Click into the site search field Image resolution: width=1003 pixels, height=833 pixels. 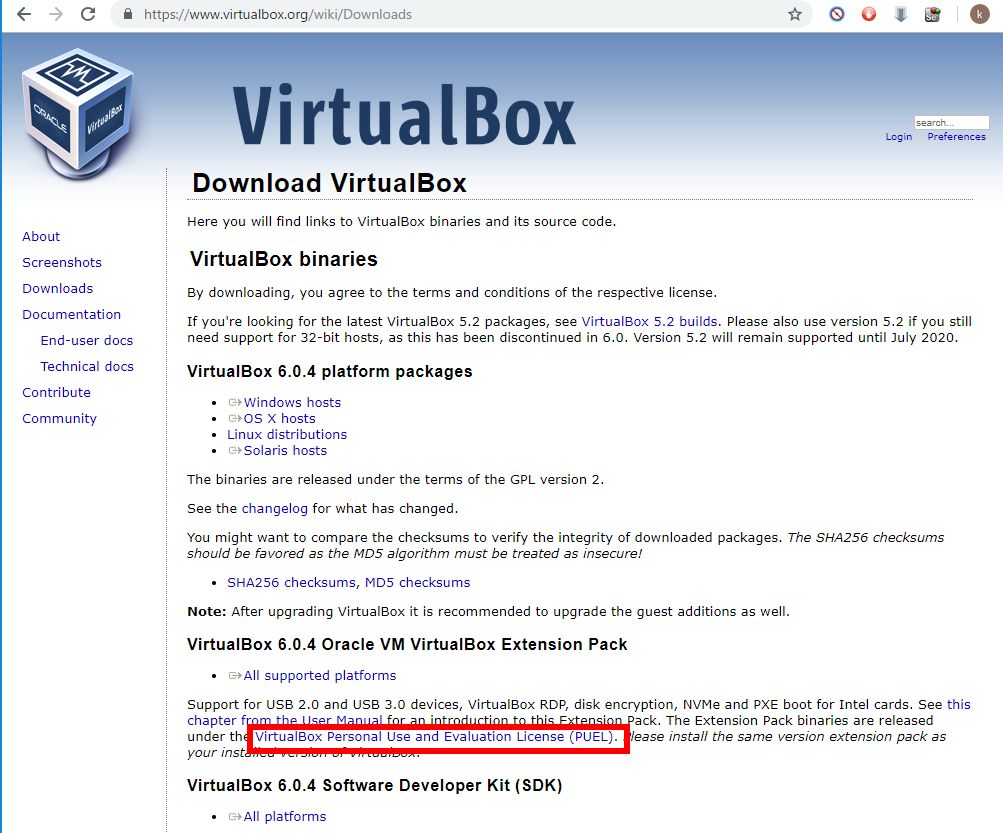tap(951, 122)
